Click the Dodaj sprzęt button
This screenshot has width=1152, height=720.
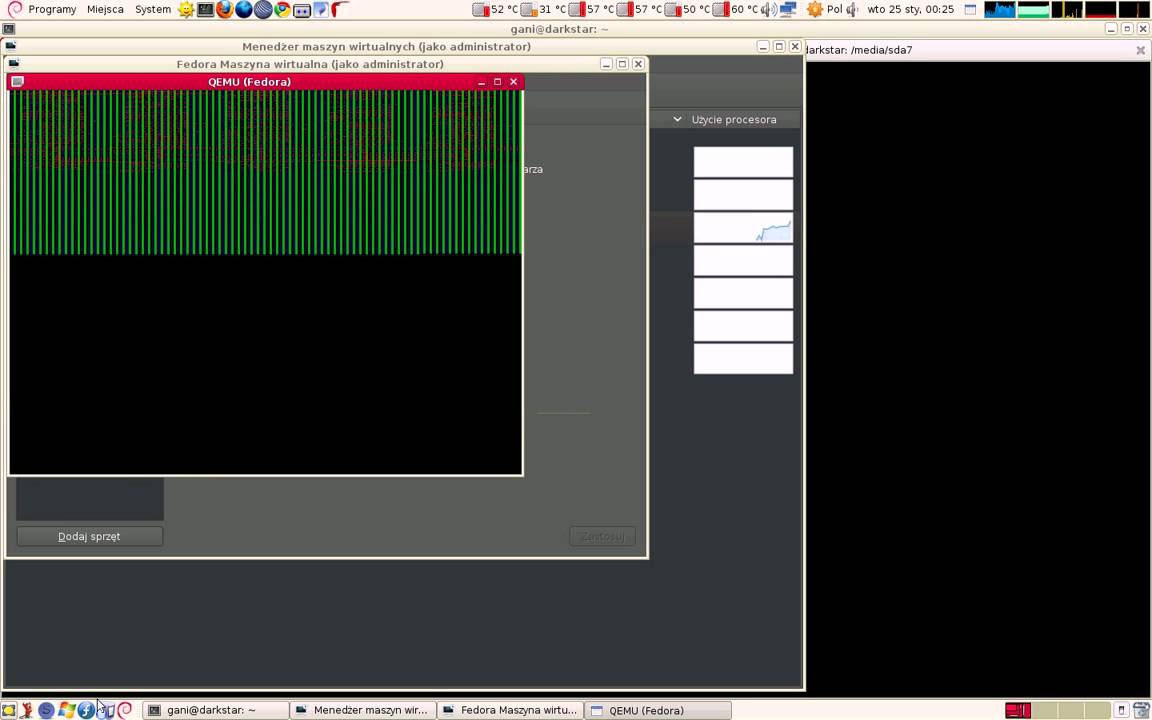pyautogui.click(x=90, y=536)
